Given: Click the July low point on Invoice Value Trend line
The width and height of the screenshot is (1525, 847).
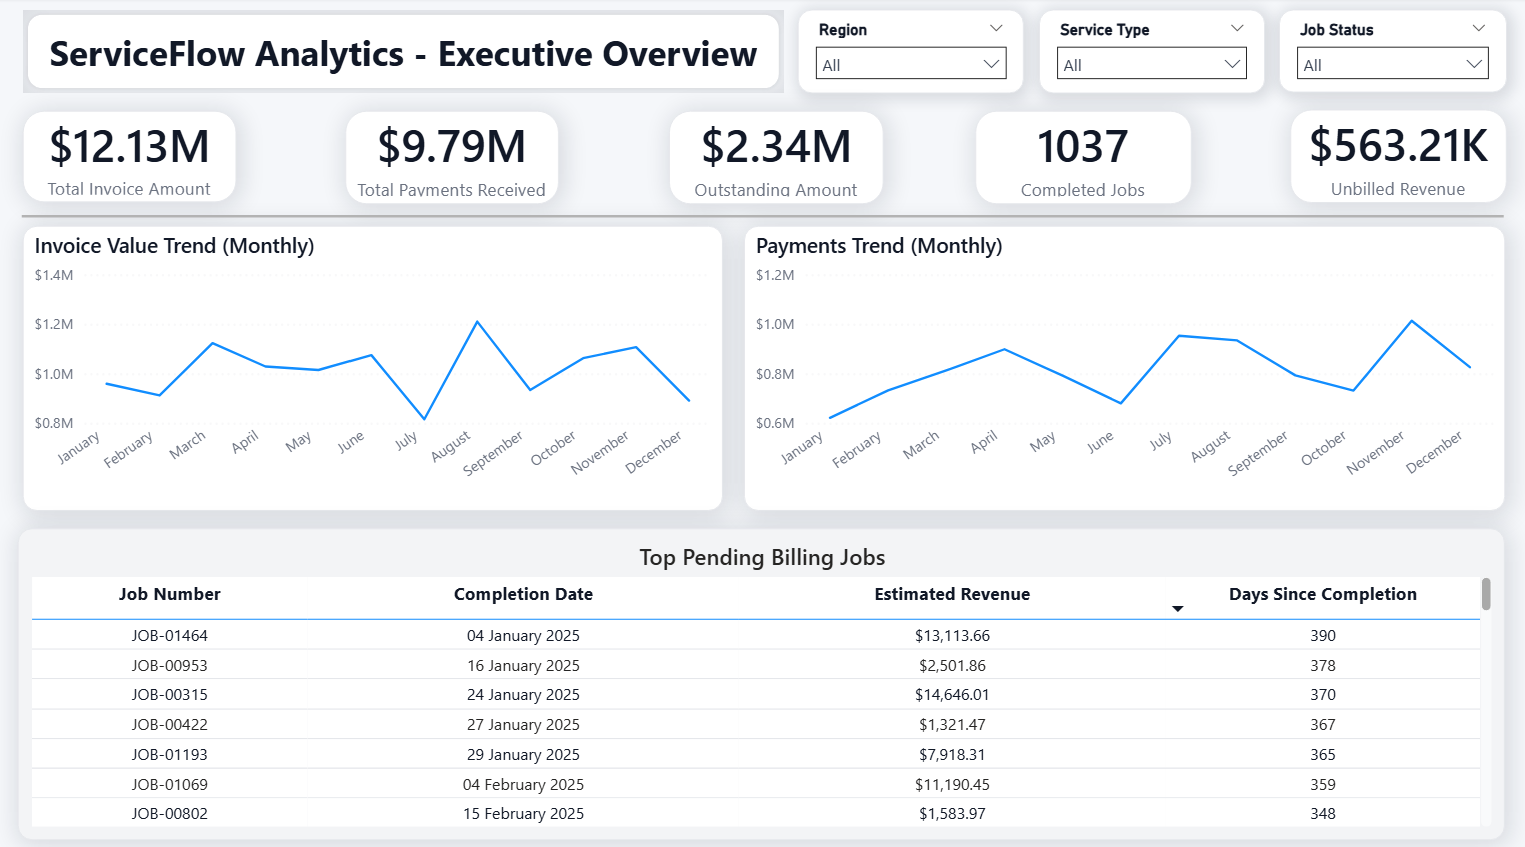Looking at the screenshot, I should click(425, 418).
